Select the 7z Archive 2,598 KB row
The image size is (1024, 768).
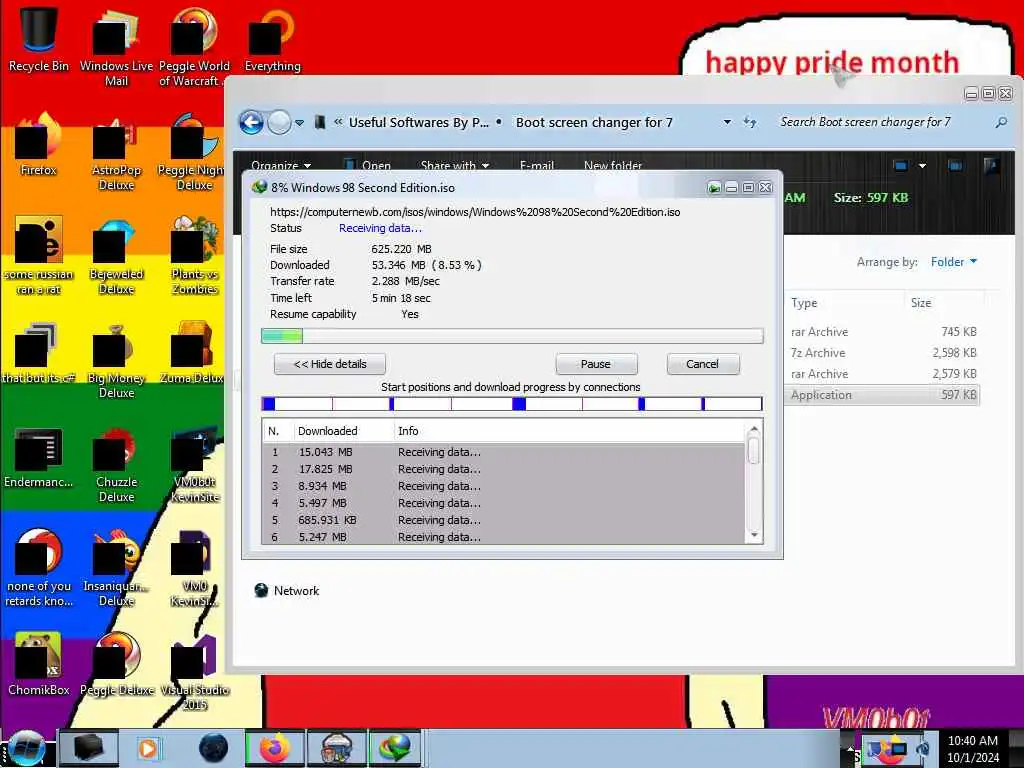pos(884,353)
